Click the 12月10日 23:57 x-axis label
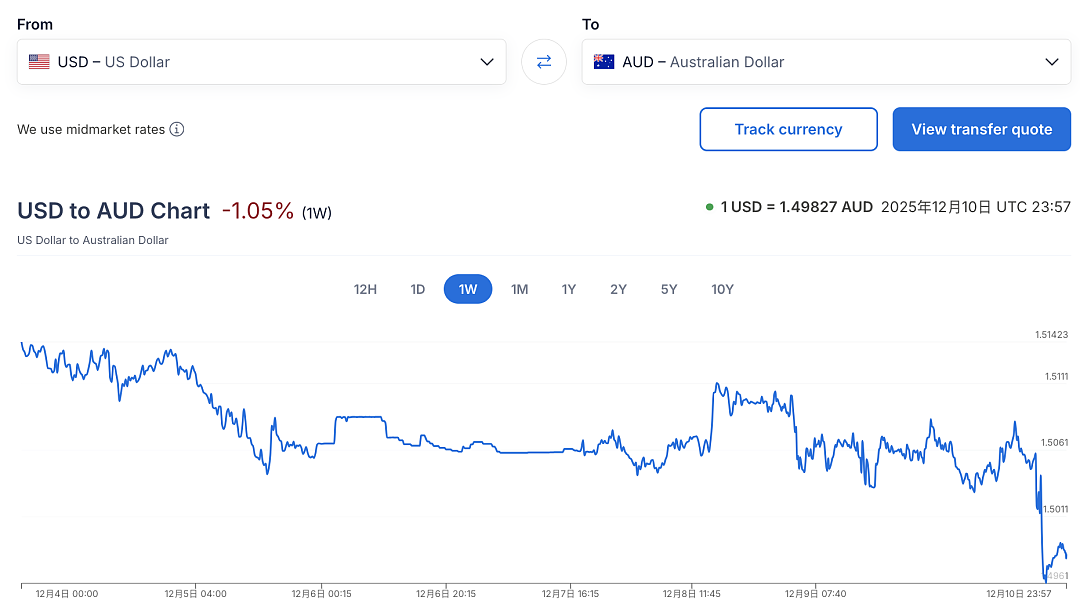 pyautogui.click(x=1019, y=594)
